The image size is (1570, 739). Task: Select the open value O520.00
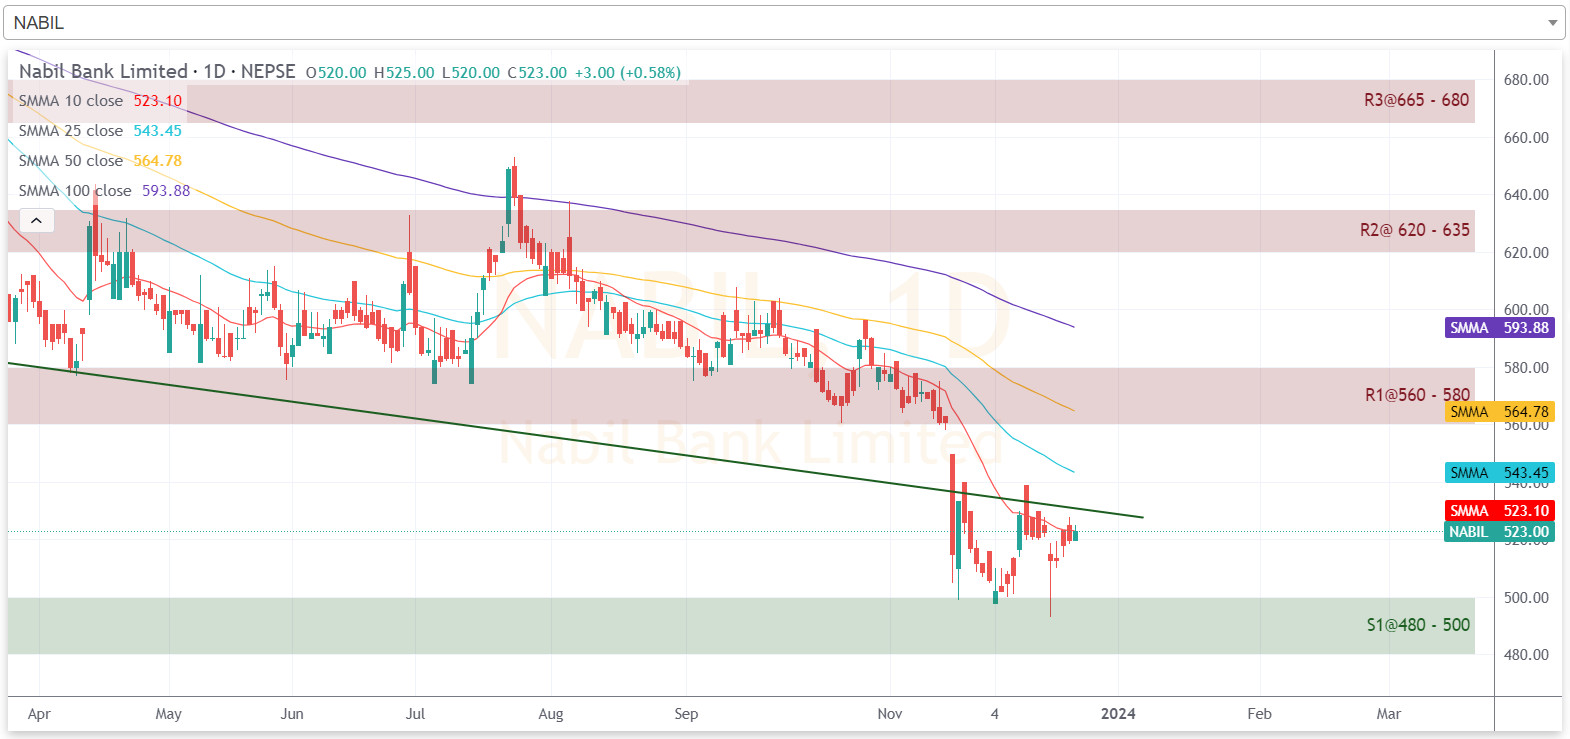coord(336,73)
